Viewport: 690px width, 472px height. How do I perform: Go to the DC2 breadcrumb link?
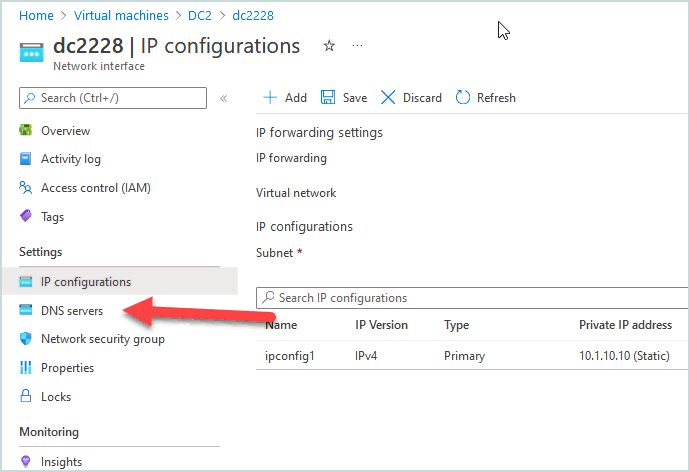[200, 15]
